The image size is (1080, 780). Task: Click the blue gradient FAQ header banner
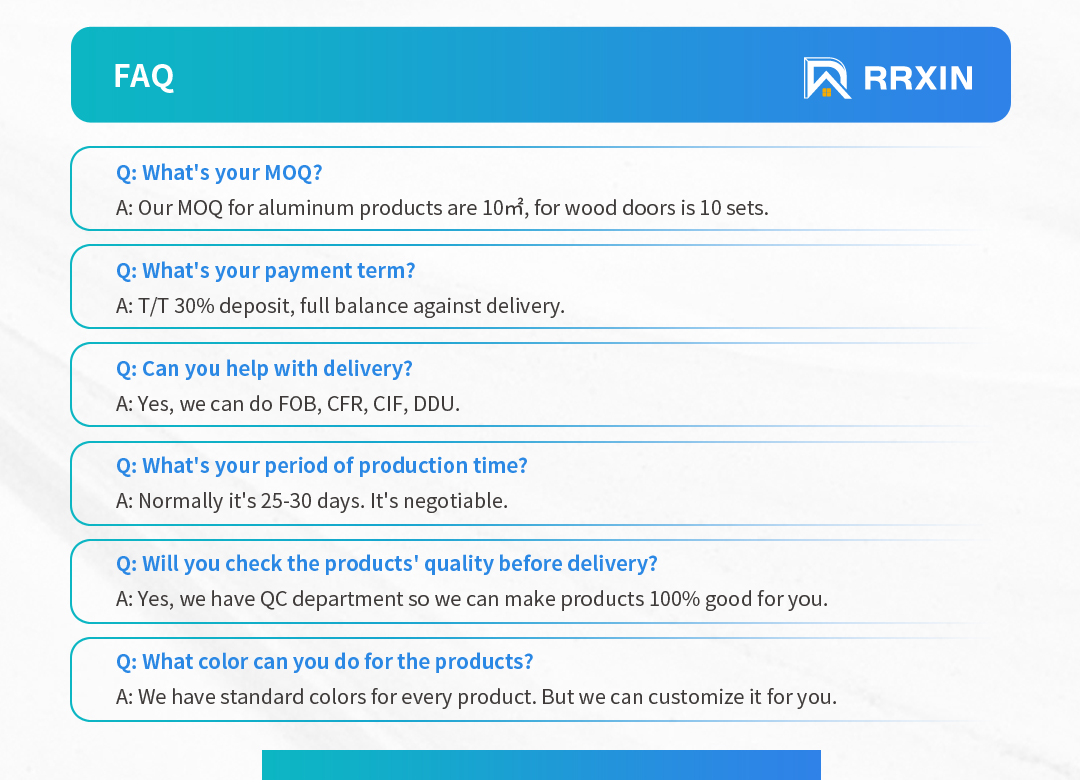pyautogui.click(x=541, y=75)
